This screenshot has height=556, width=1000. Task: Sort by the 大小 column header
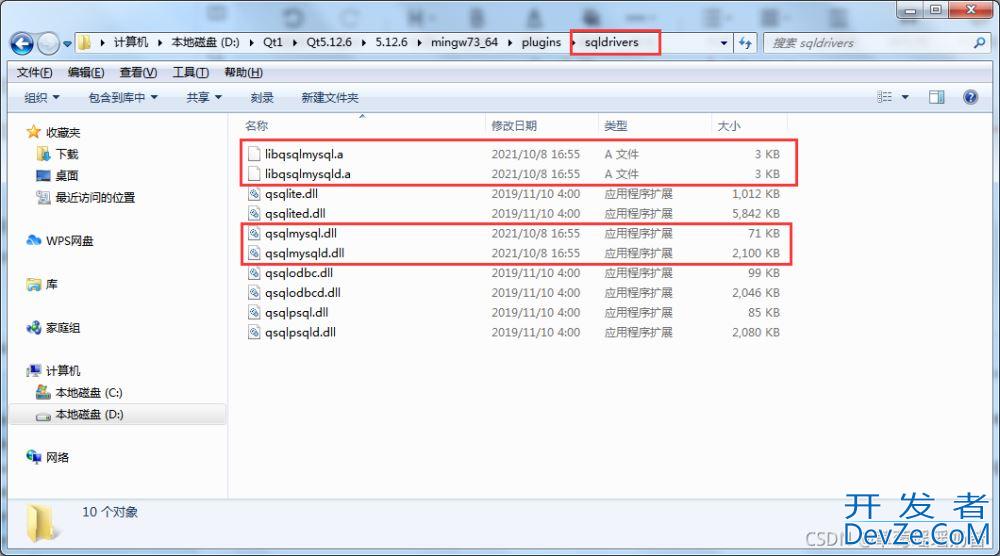click(729, 126)
